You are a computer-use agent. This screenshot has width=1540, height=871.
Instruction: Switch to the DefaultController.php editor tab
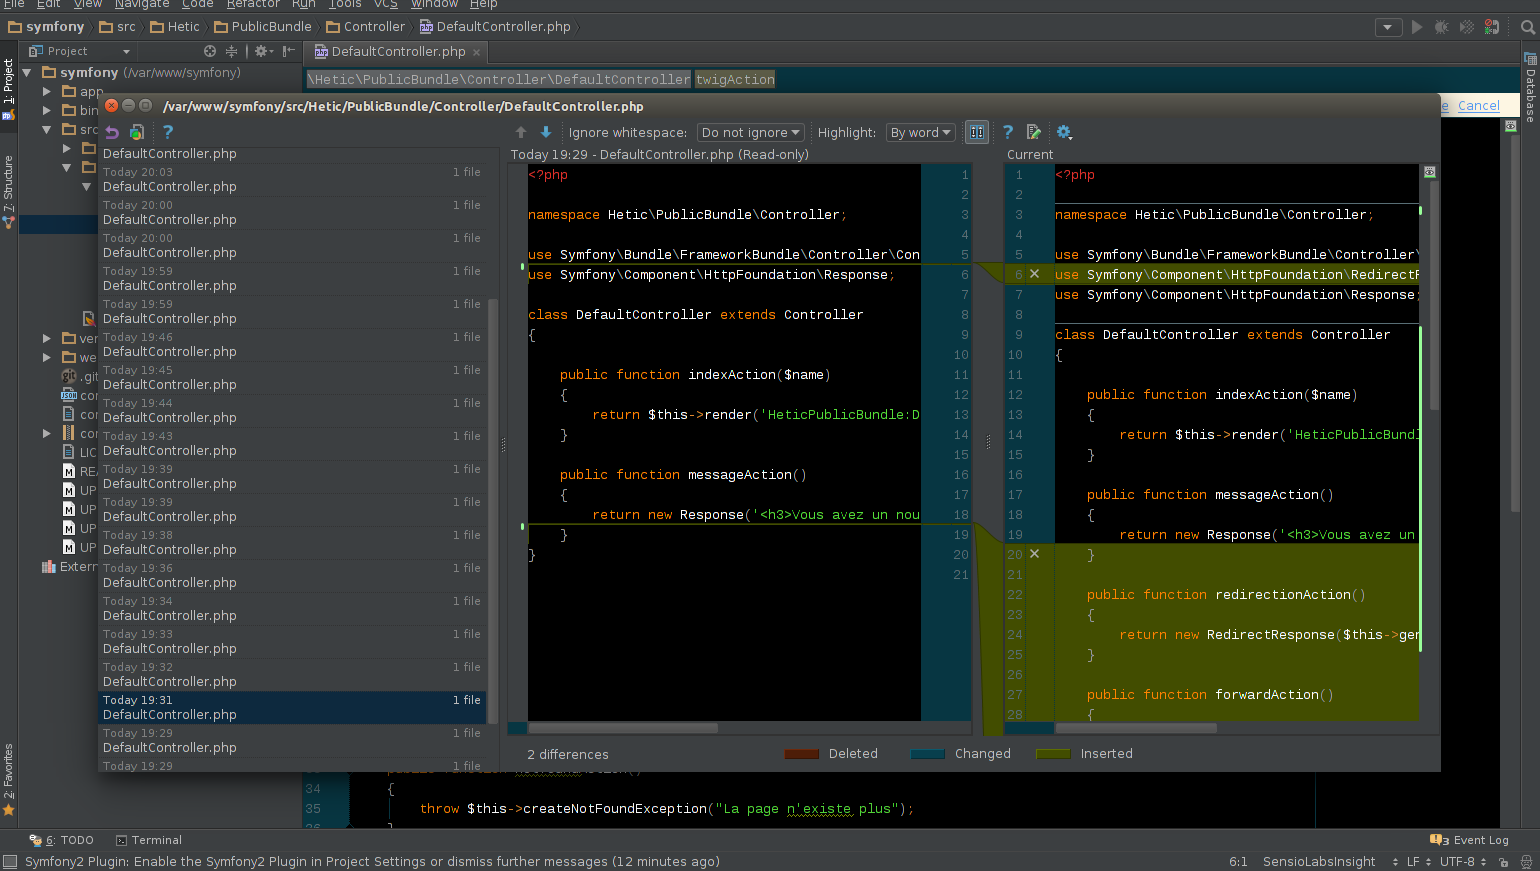coord(397,51)
